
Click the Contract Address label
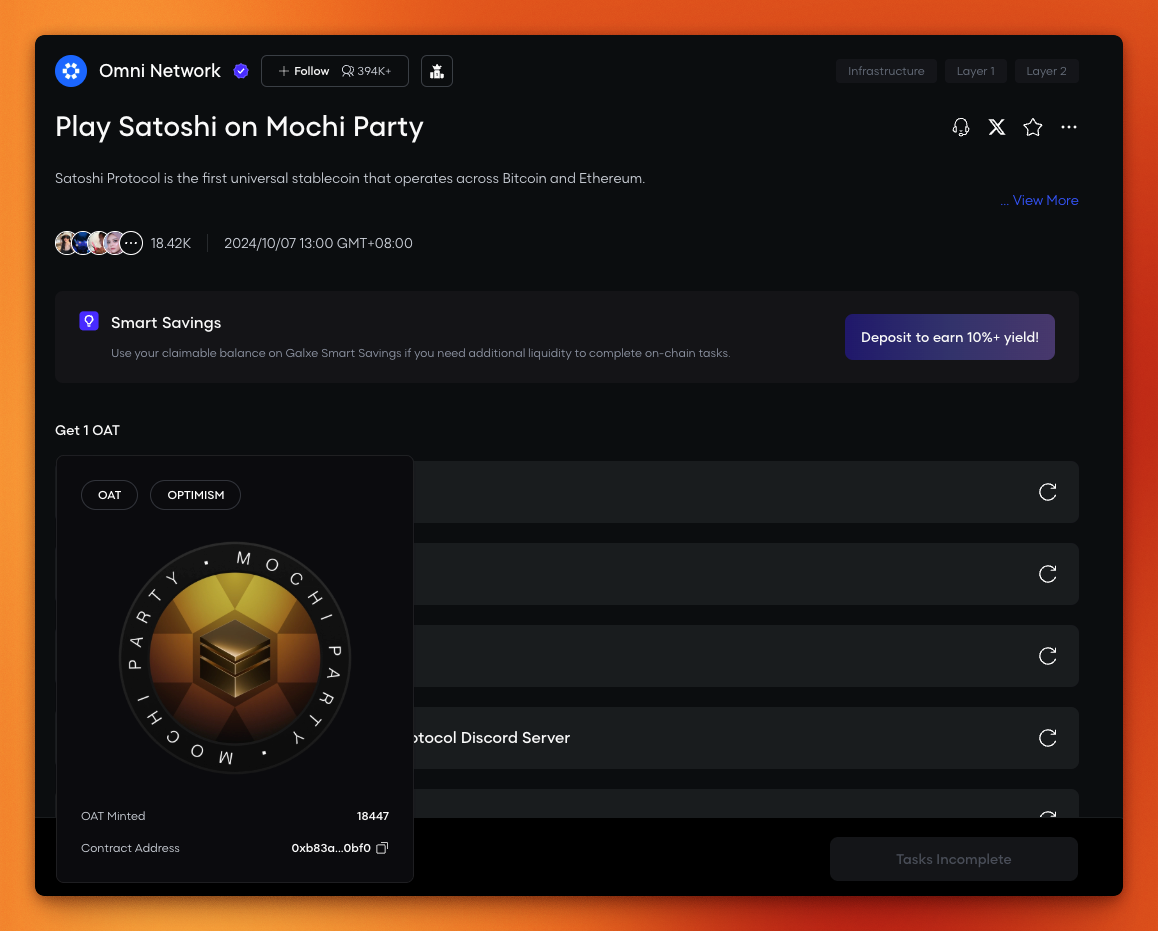(130, 848)
